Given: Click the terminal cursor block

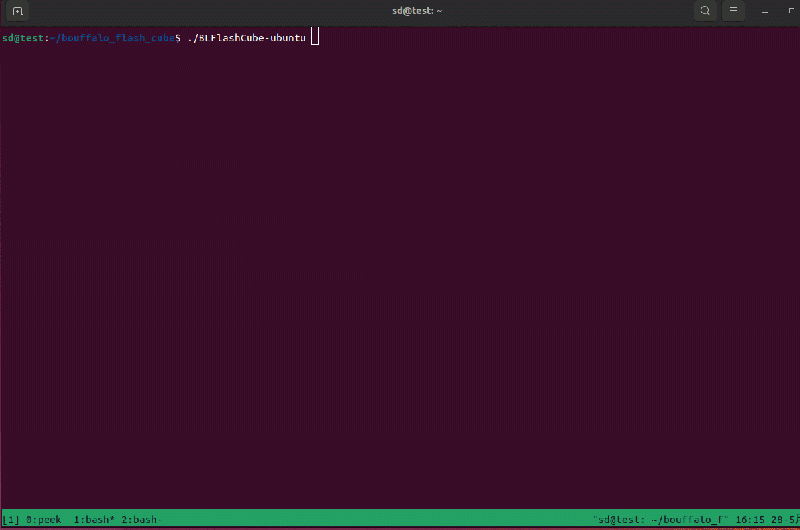Looking at the screenshot, I should (x=315, y=37).
